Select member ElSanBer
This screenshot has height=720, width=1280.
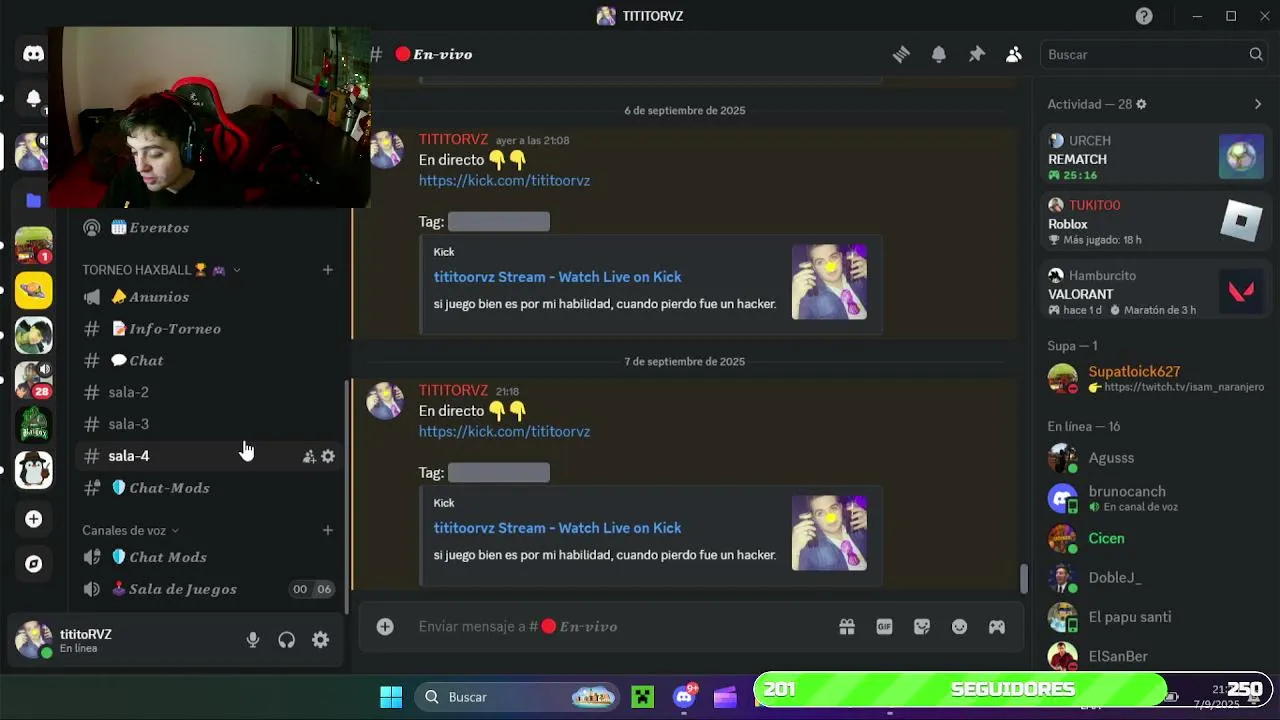point(1155,656)
